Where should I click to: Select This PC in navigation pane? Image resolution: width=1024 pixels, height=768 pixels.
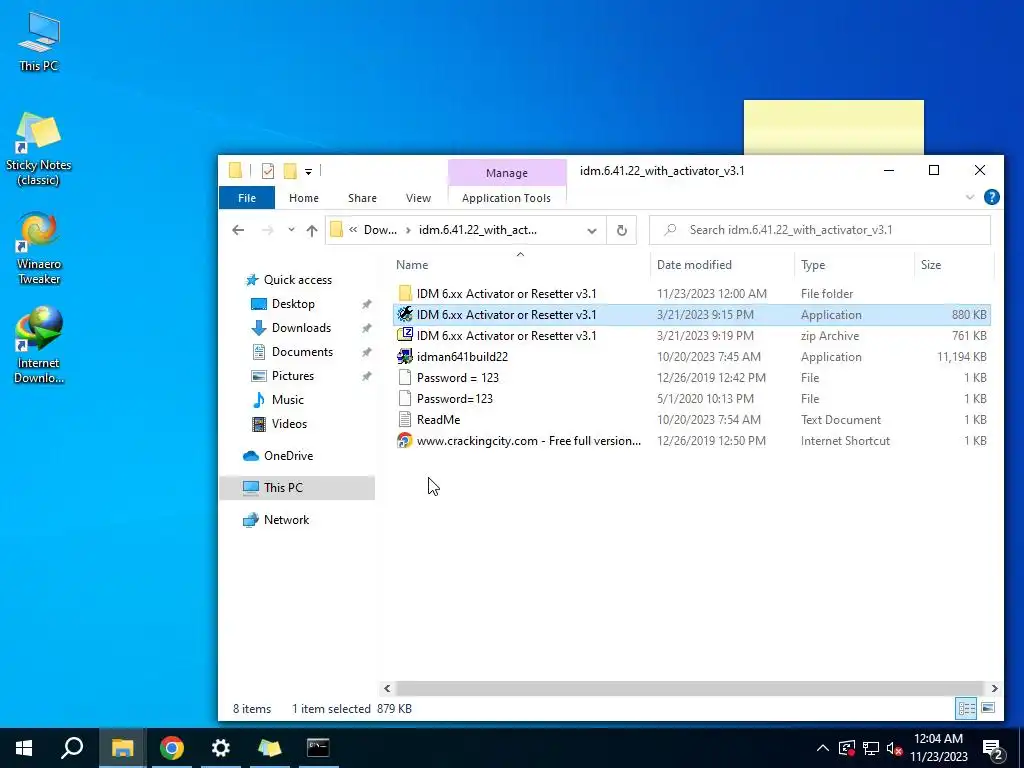297,487
